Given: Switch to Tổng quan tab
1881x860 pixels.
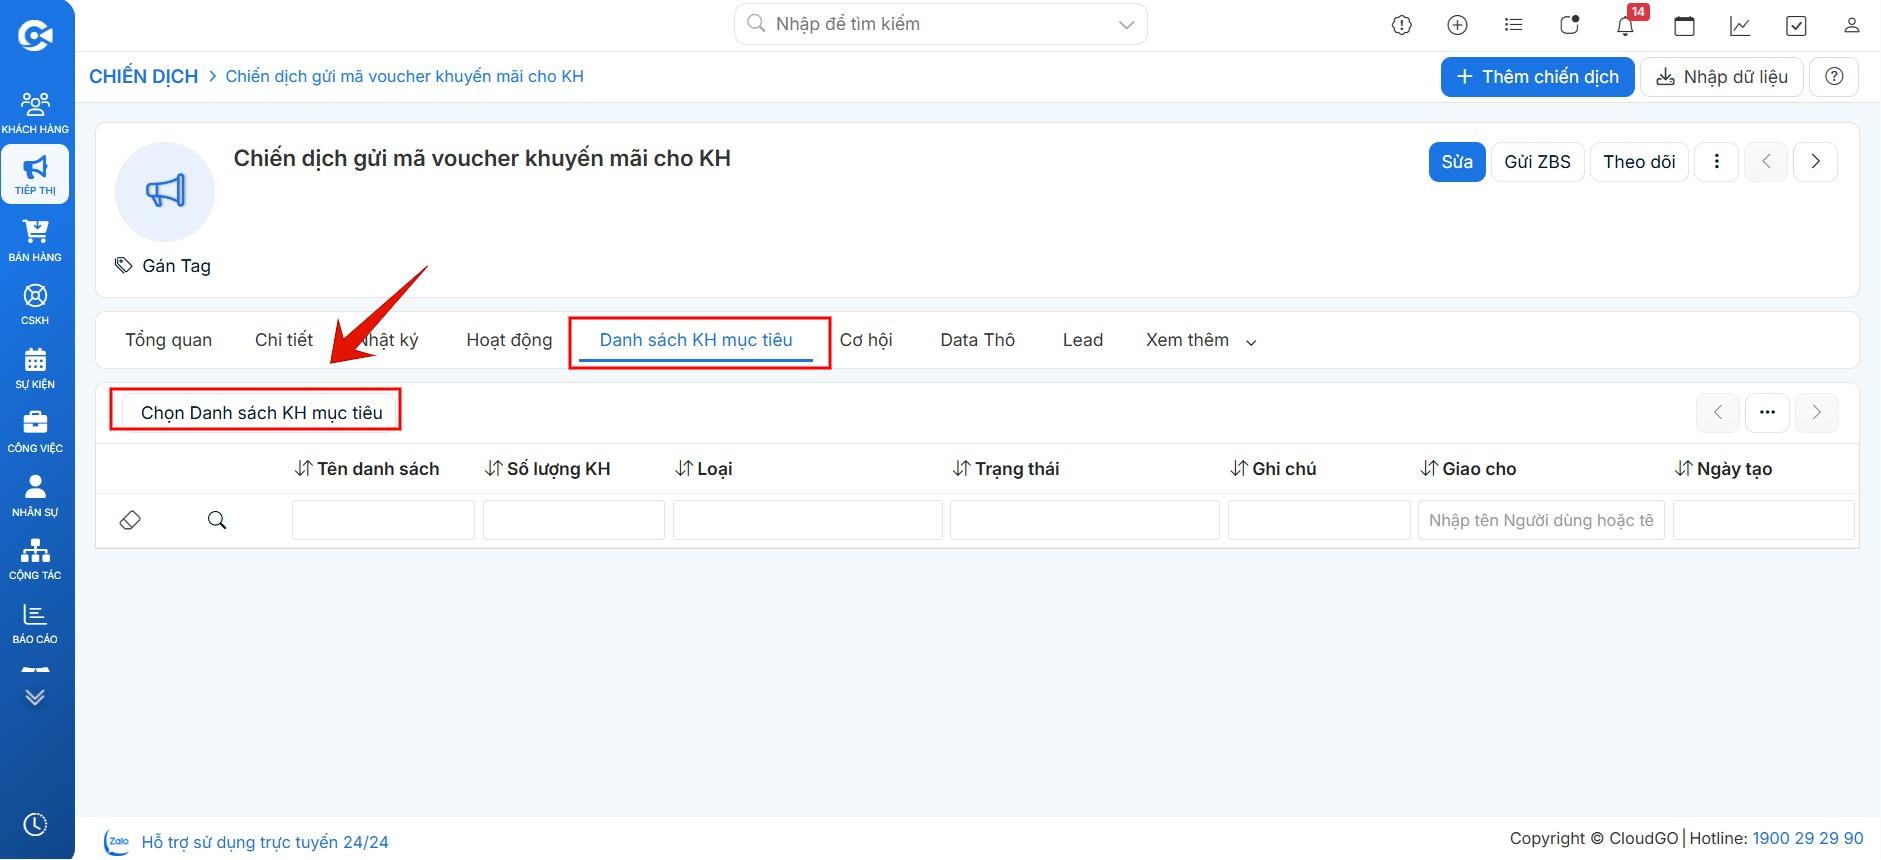Looking at the screenshot, I should tap(169, 340).
